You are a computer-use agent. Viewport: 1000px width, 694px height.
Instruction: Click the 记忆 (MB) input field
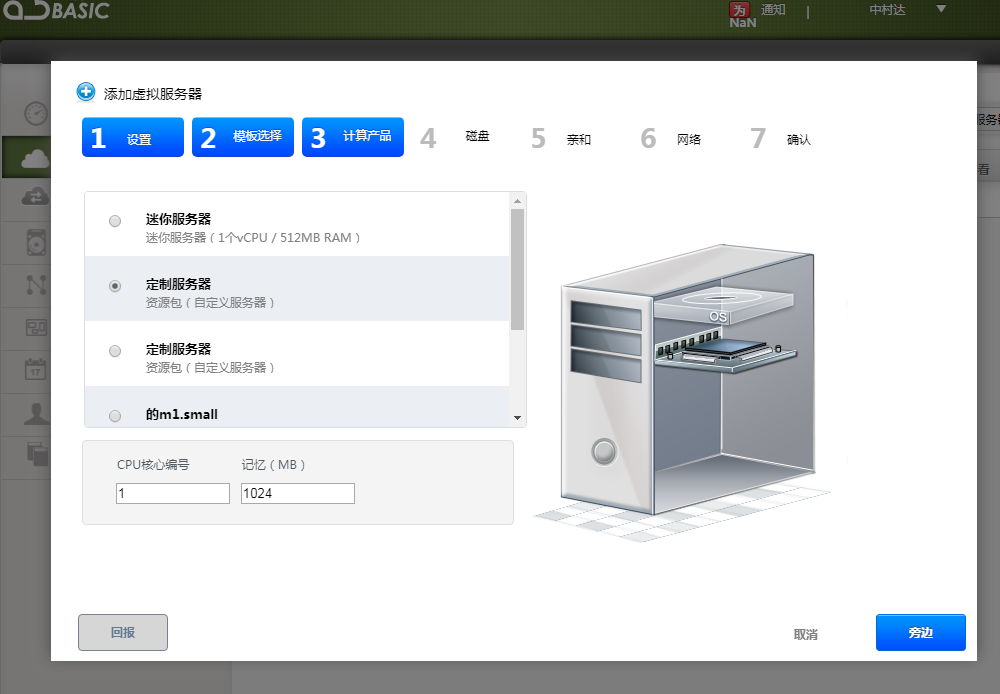click(298, 494)
